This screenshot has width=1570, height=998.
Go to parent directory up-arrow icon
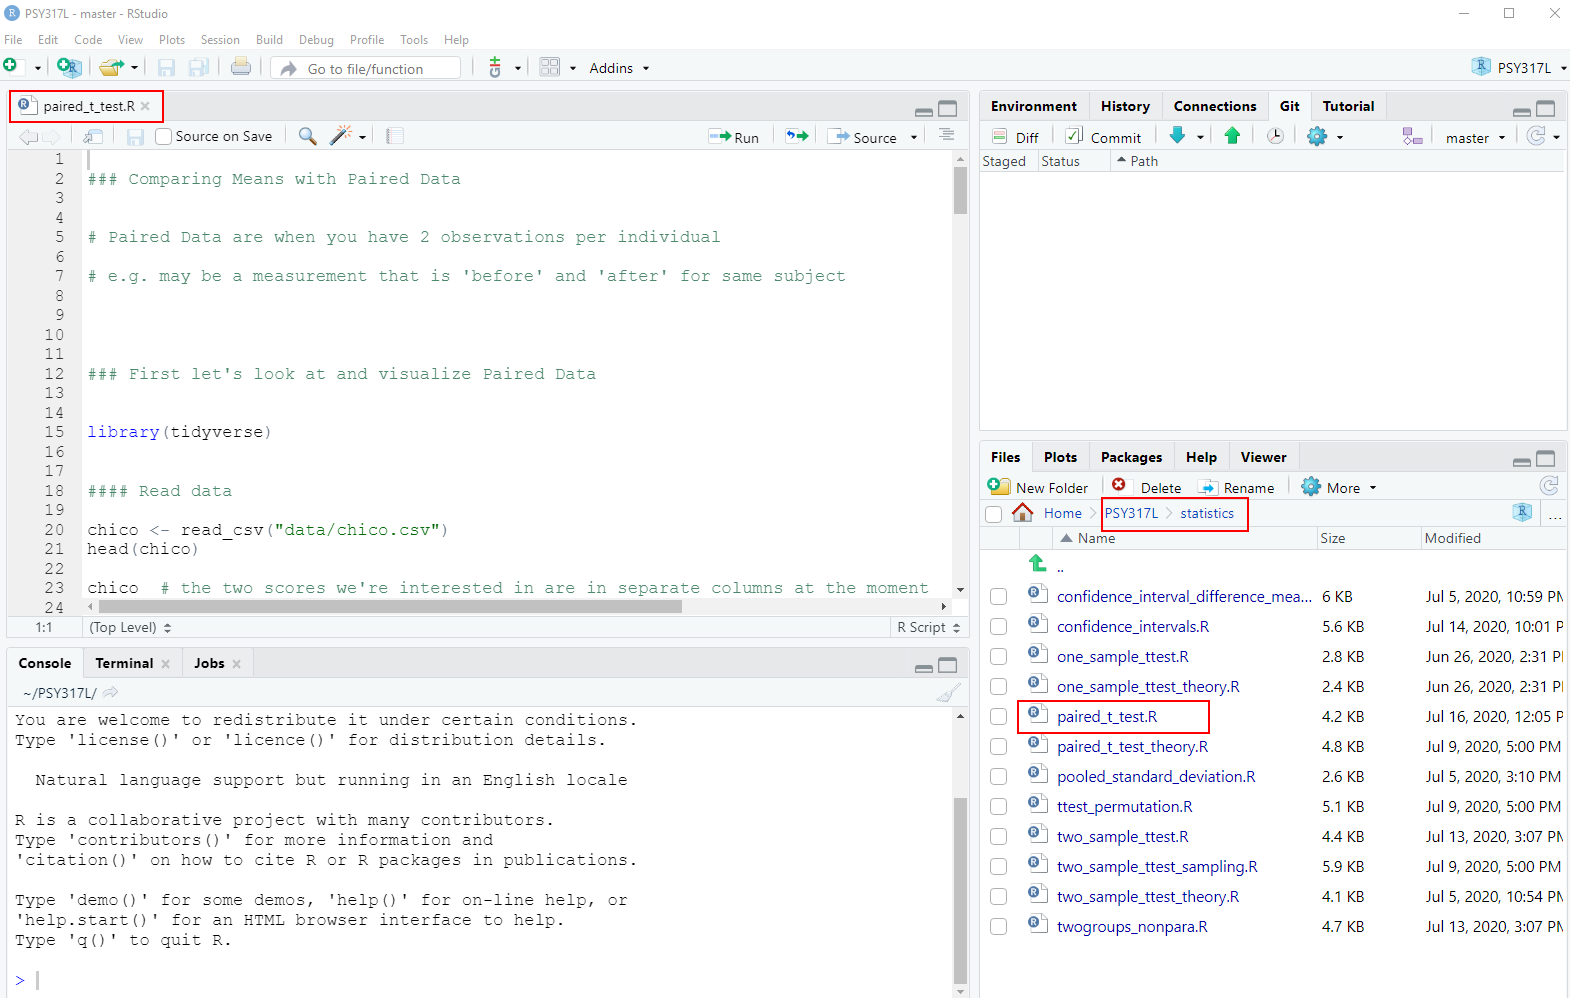tap(1038, 564)
